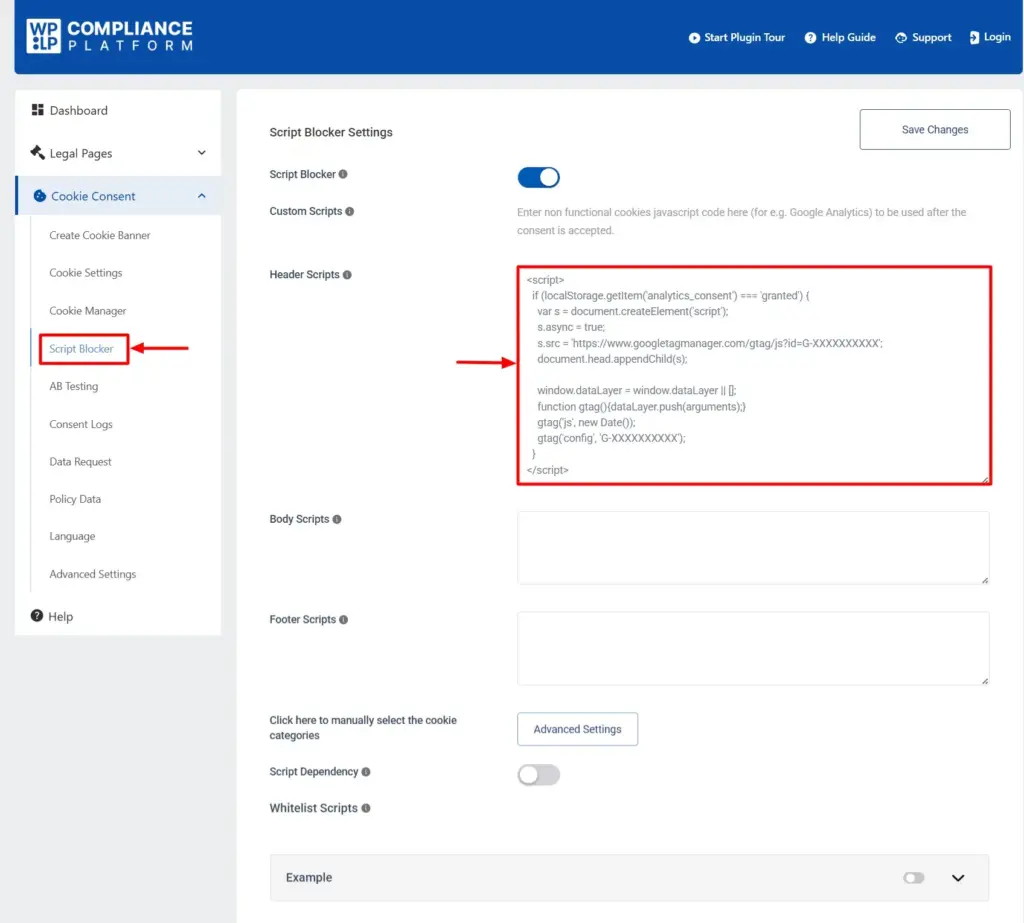Navigate to Consent Logs
Viewport: 1024px width, 923px height.
tap(80, 424)
